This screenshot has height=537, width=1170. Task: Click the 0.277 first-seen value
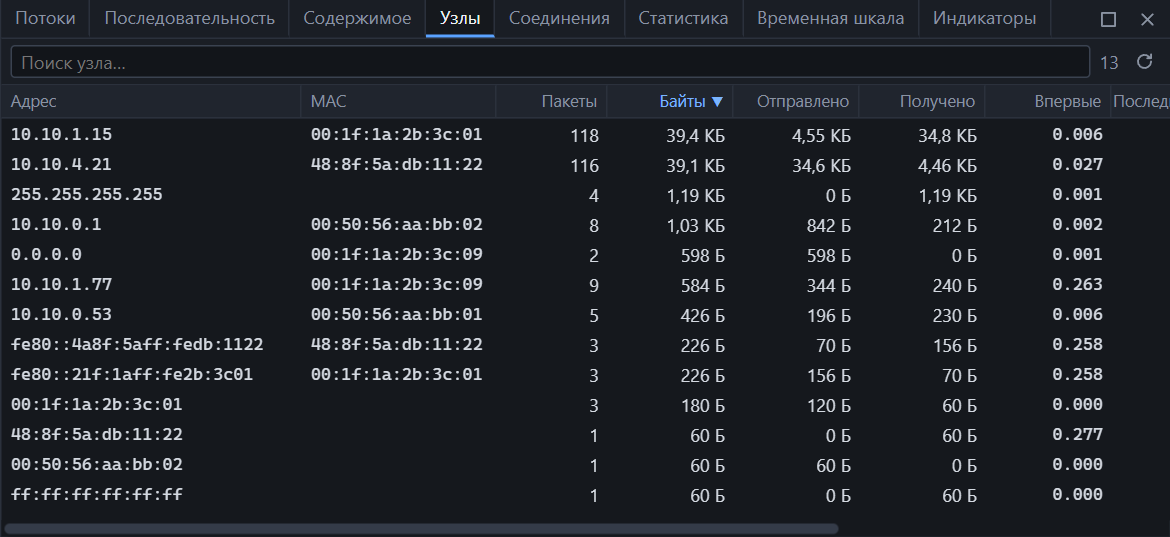point(1077,435)
